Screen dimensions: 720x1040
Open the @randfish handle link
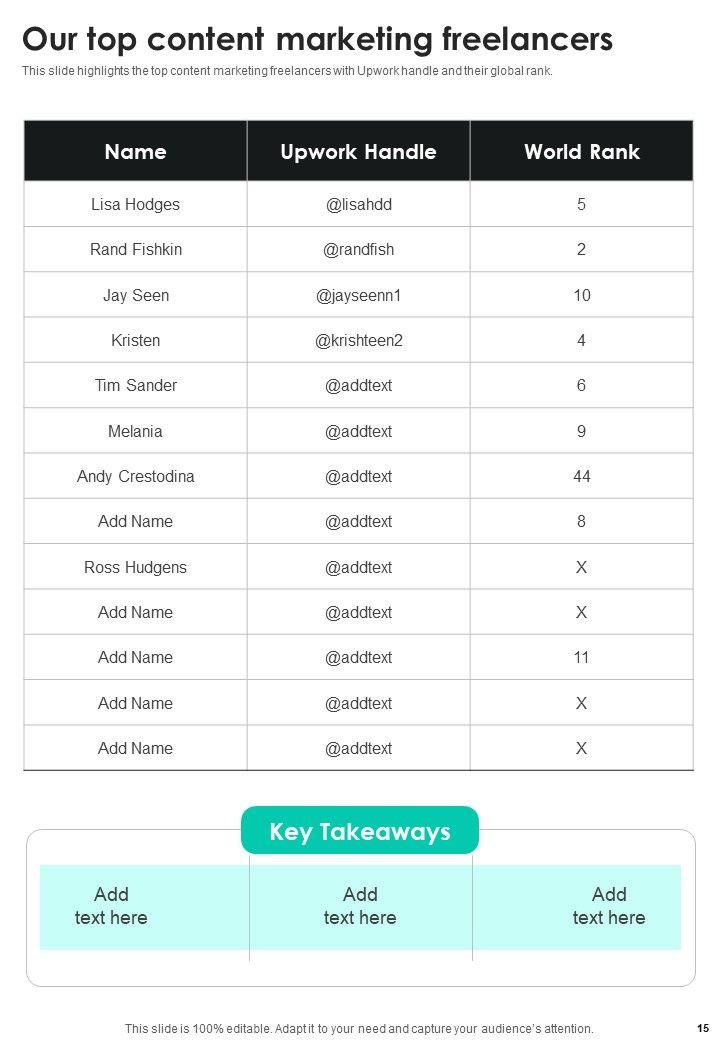pyautogui.click(x=358, y=249)
